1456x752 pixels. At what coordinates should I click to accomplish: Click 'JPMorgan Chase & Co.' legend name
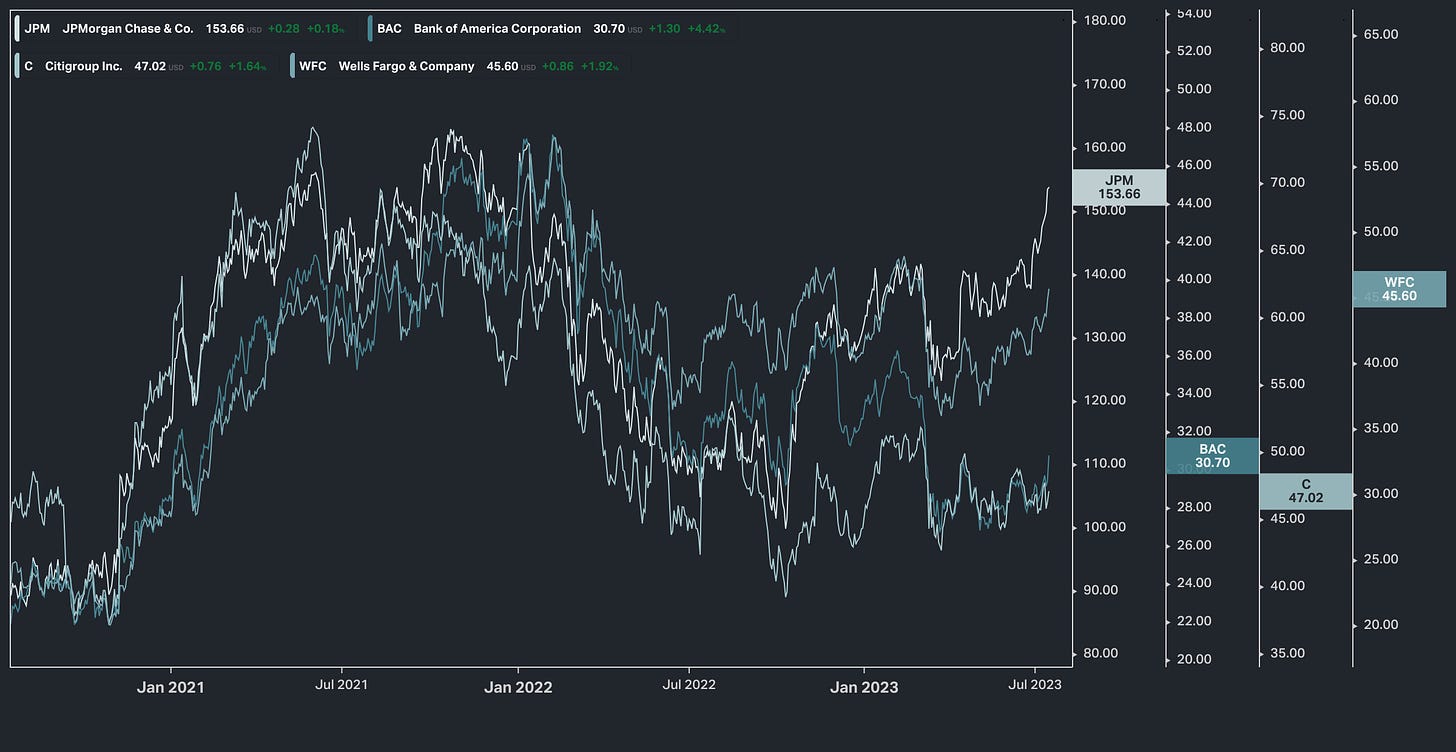128,29
